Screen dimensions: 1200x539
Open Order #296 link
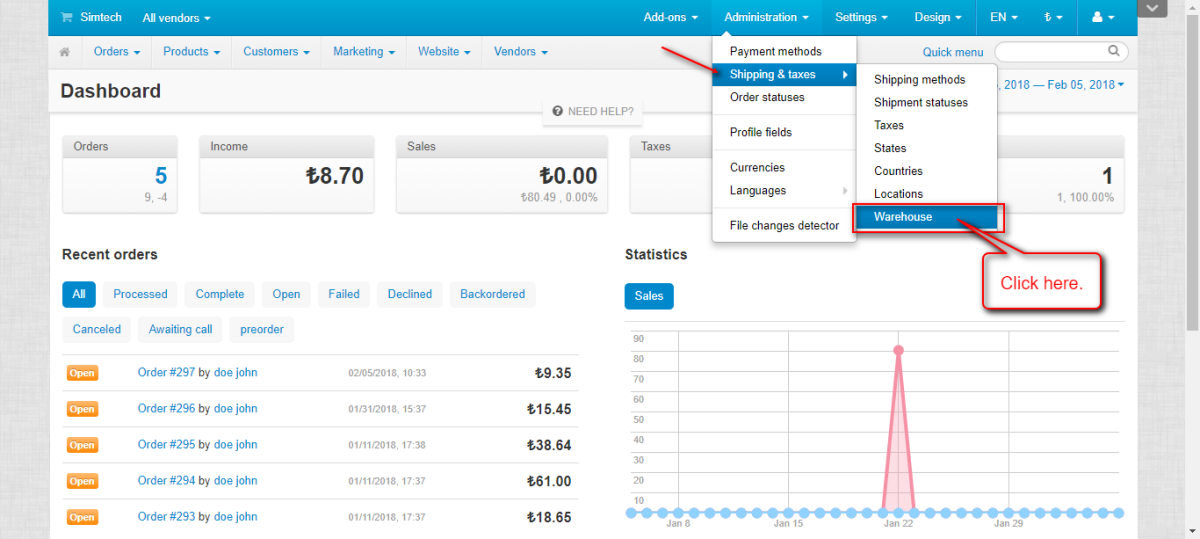166,408
